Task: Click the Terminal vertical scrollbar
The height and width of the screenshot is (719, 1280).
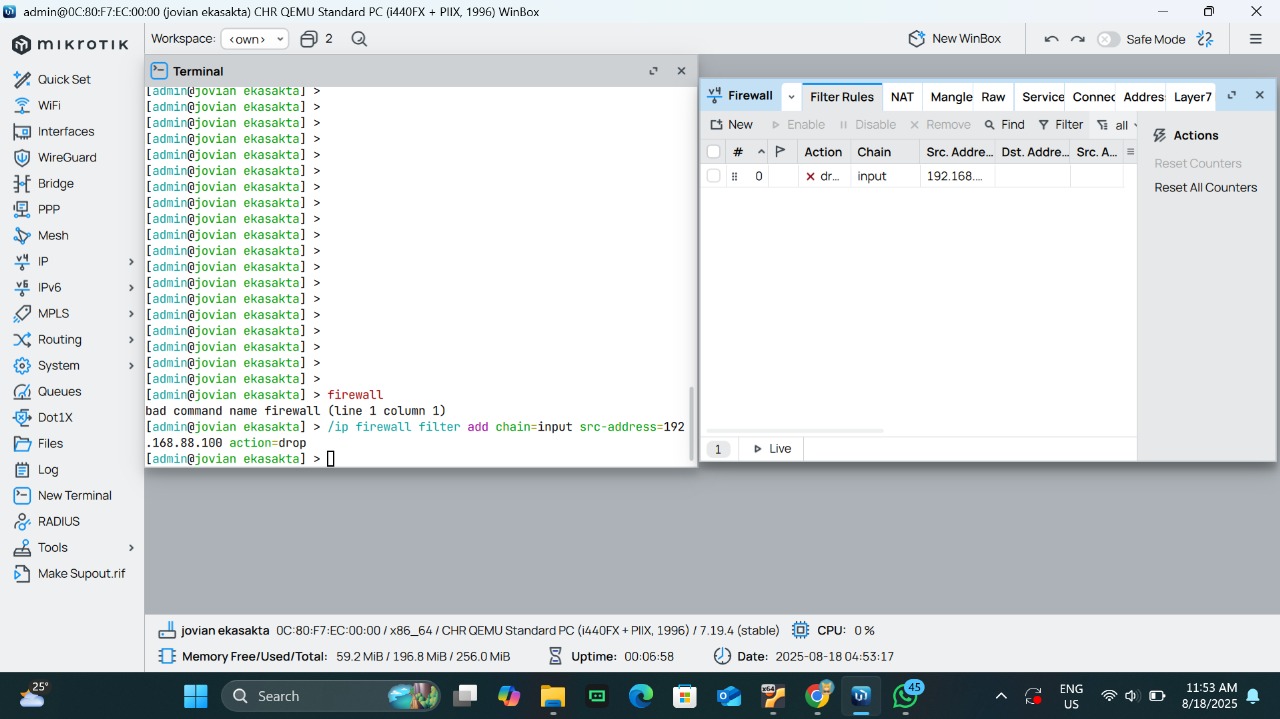Action: pos(690,425)
